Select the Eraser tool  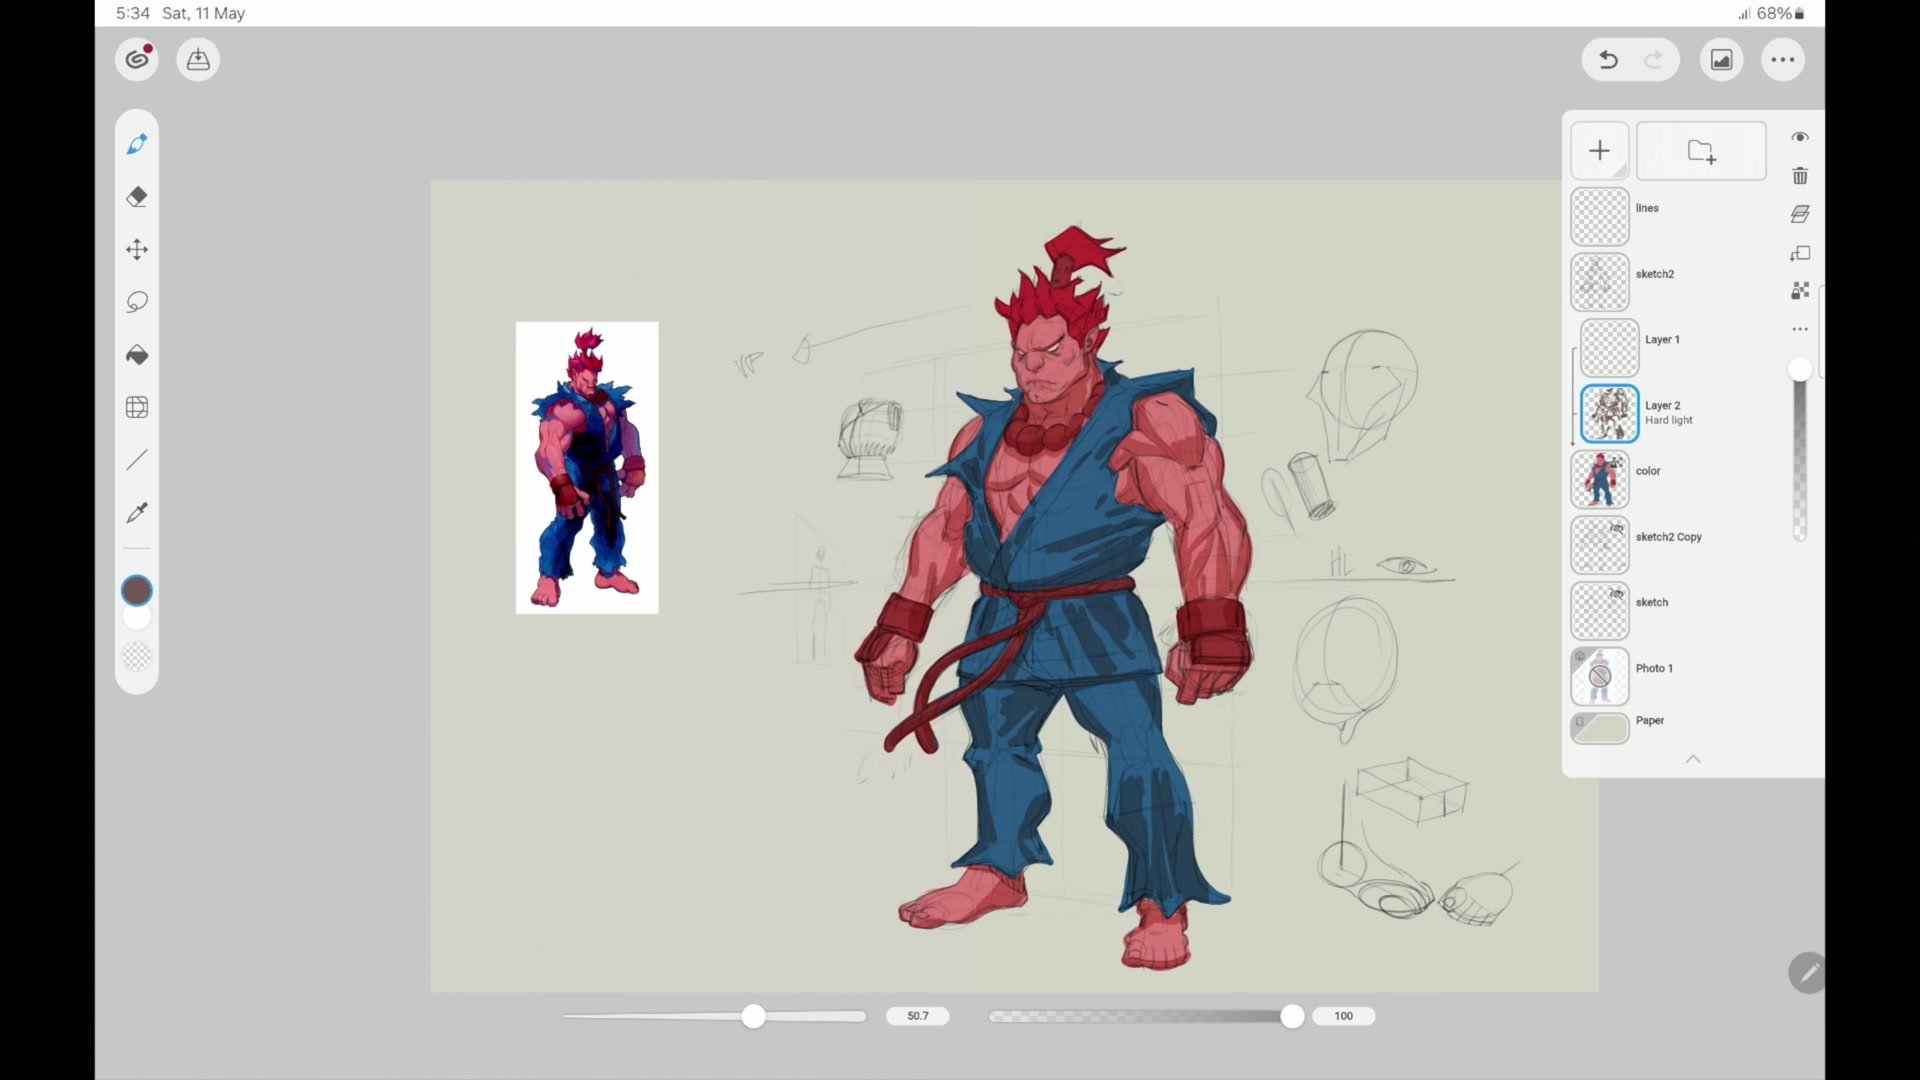tap(137, 197)
